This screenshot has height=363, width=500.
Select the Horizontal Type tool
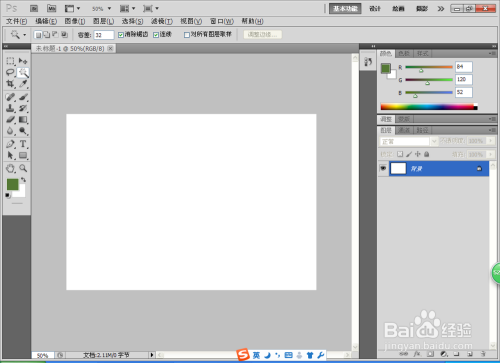pos(23,144)
